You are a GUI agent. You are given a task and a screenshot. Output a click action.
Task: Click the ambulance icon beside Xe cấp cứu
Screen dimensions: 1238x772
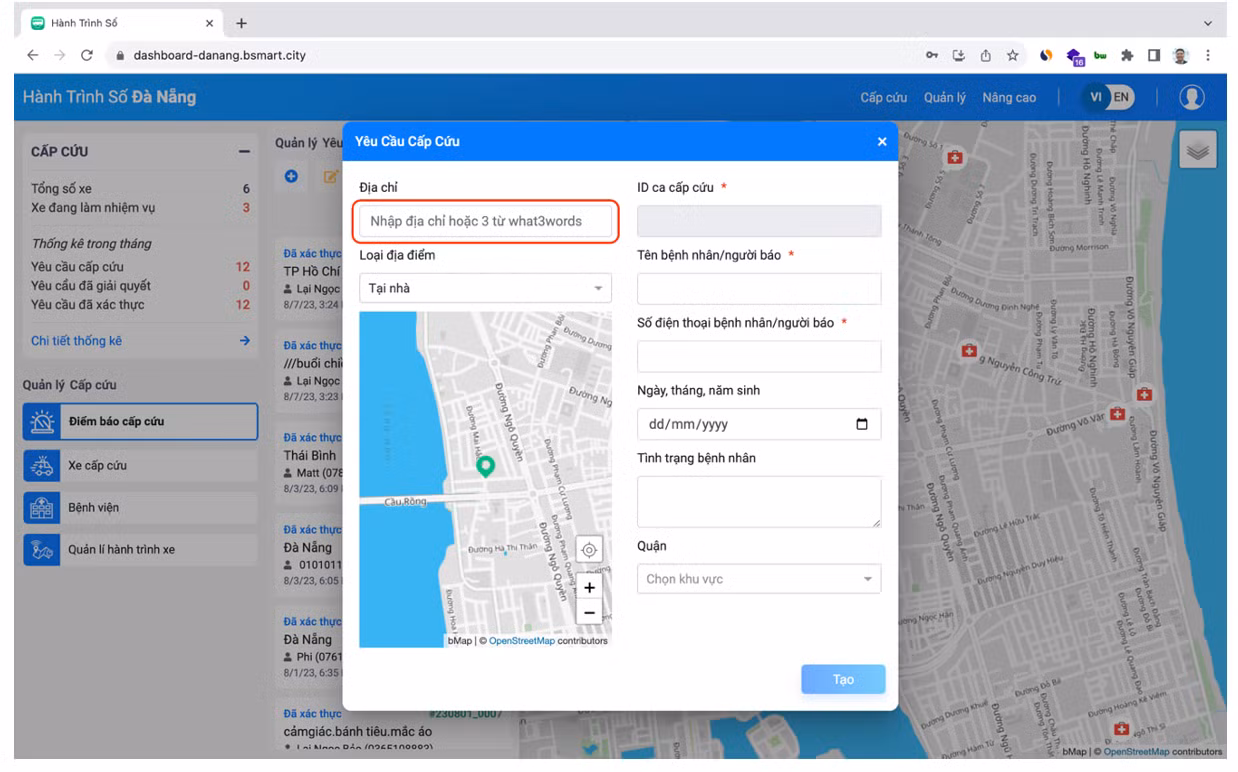(x=42, y=465)
